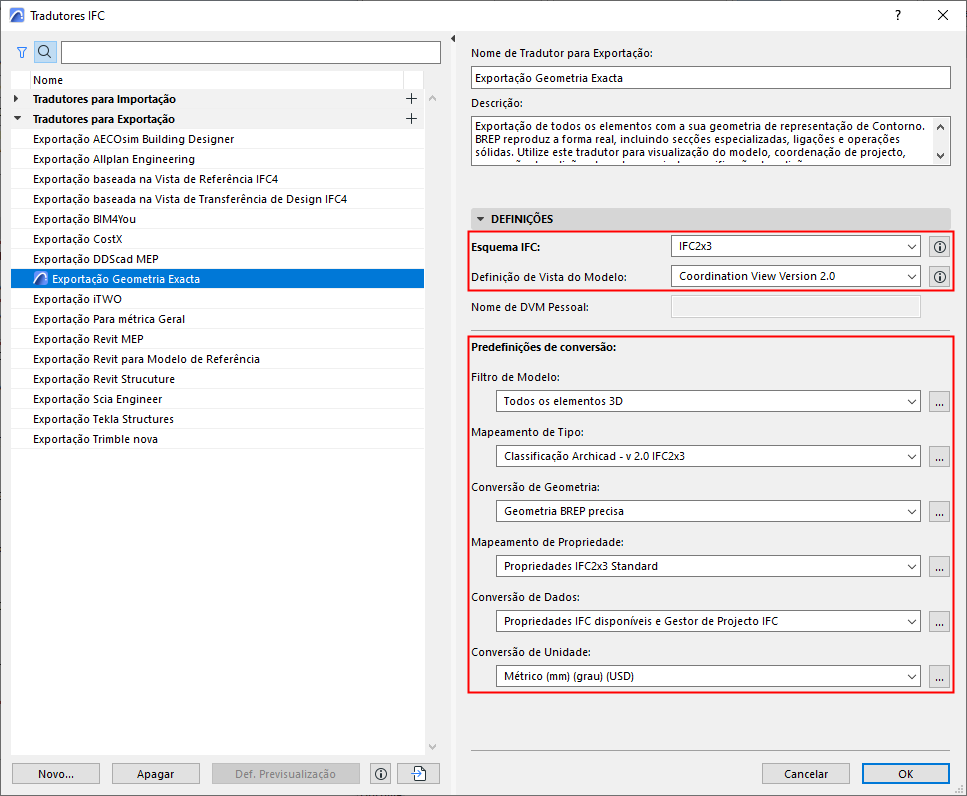
Task: Select Exportação Revit MEP translator
Action: click(x=218, y=339)
